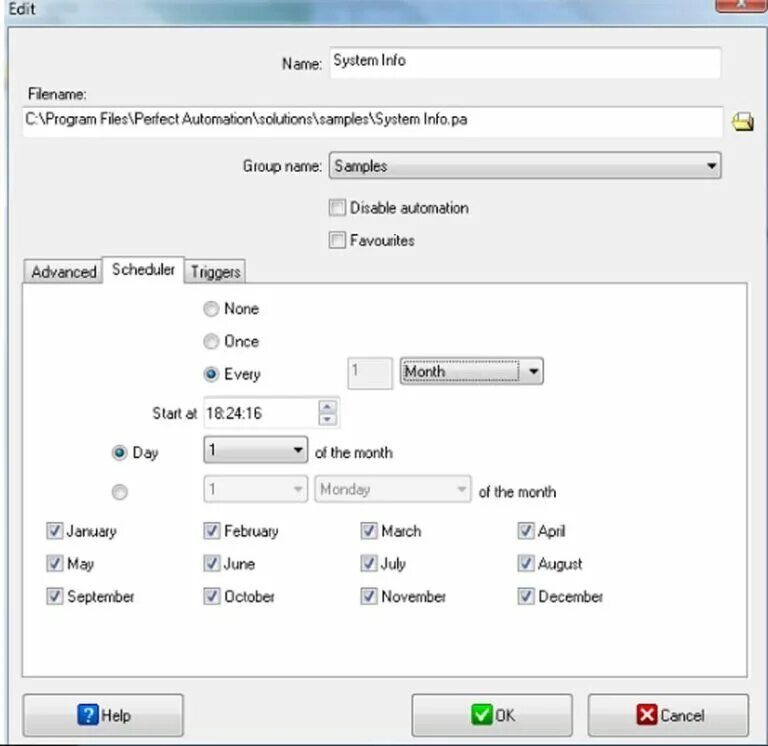Toggle the December checkbox
This screenshot has height=746, width=768.
(526, 597)
